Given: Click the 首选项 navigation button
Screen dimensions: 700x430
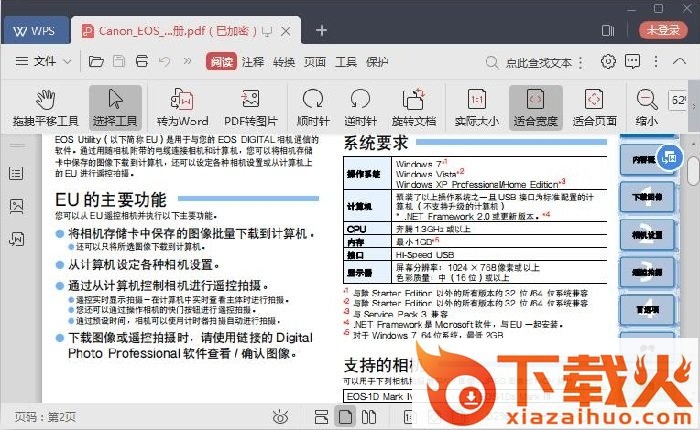Looking at the screenshot, I should [x=647, y=309].
